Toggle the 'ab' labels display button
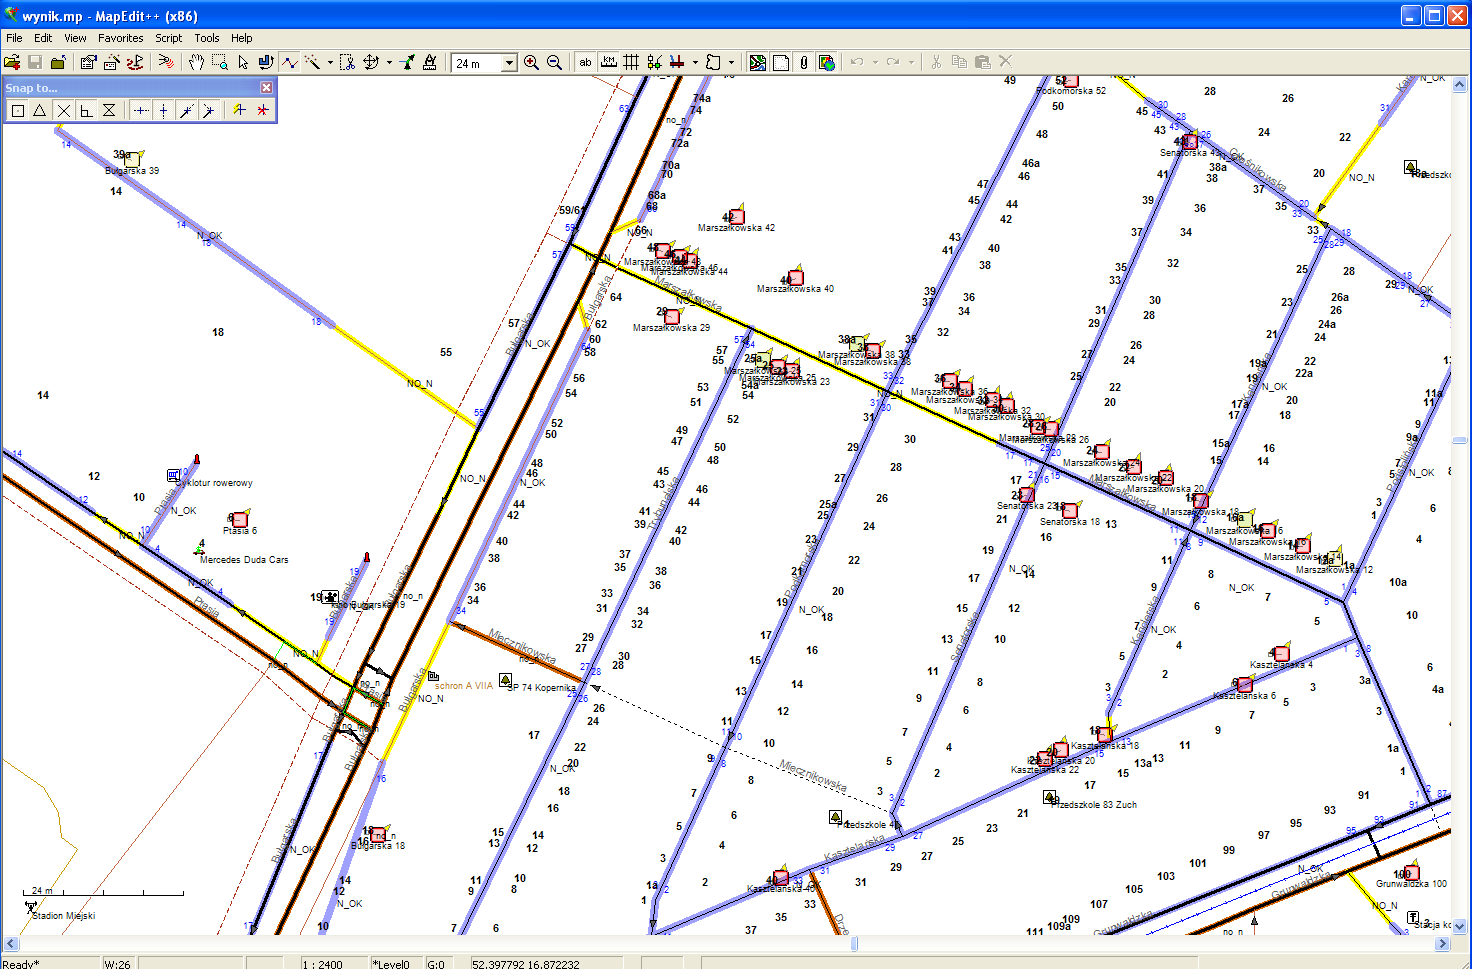 (585, 62)
